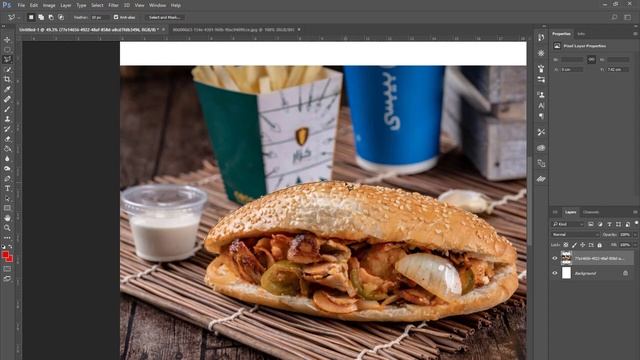Select the Quick Selection tool
This screenshot has height=360, width=640.
tap(7, 69)
